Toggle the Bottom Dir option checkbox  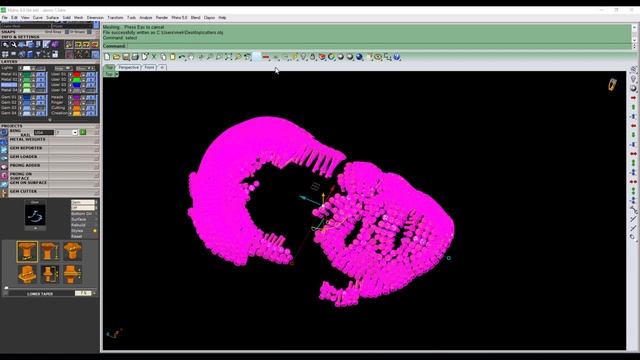tap(96, 213)
